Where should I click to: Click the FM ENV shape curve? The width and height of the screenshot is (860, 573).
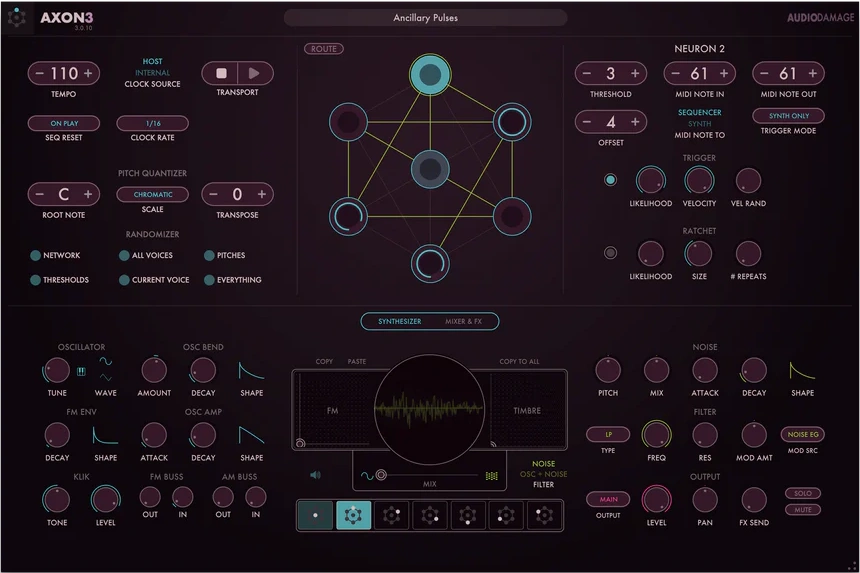pos(105,435)
